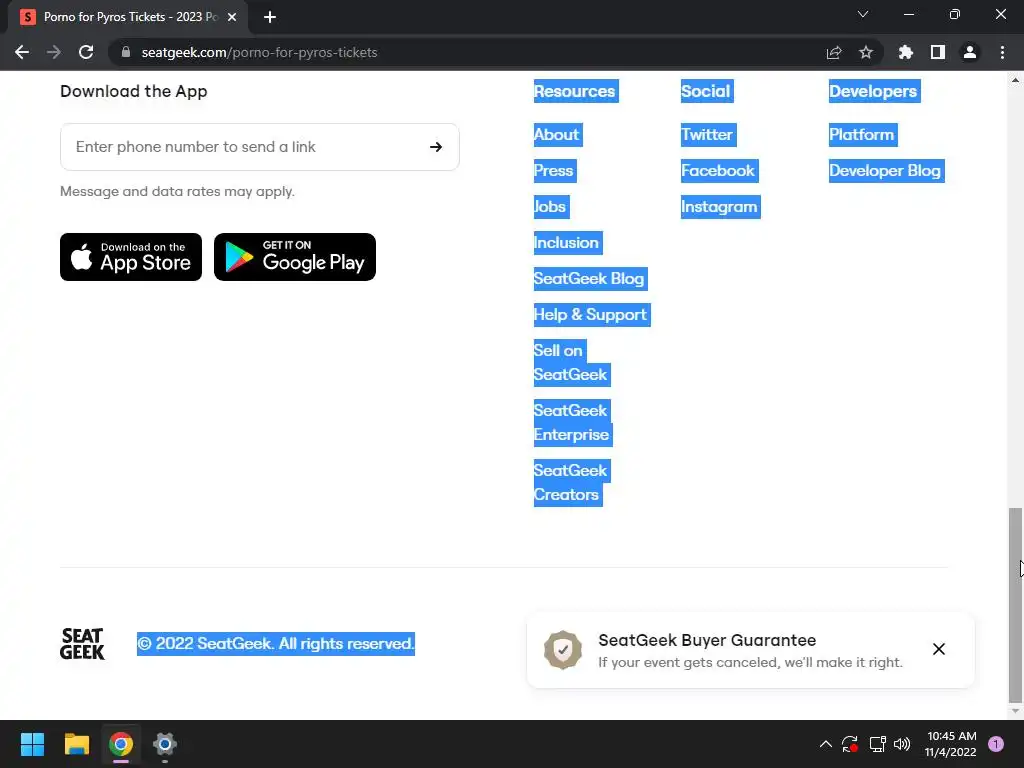Show hidden system tray icons
This screenshot has width=1024, height=768.
pyautogui.click(x=825, y=744)
